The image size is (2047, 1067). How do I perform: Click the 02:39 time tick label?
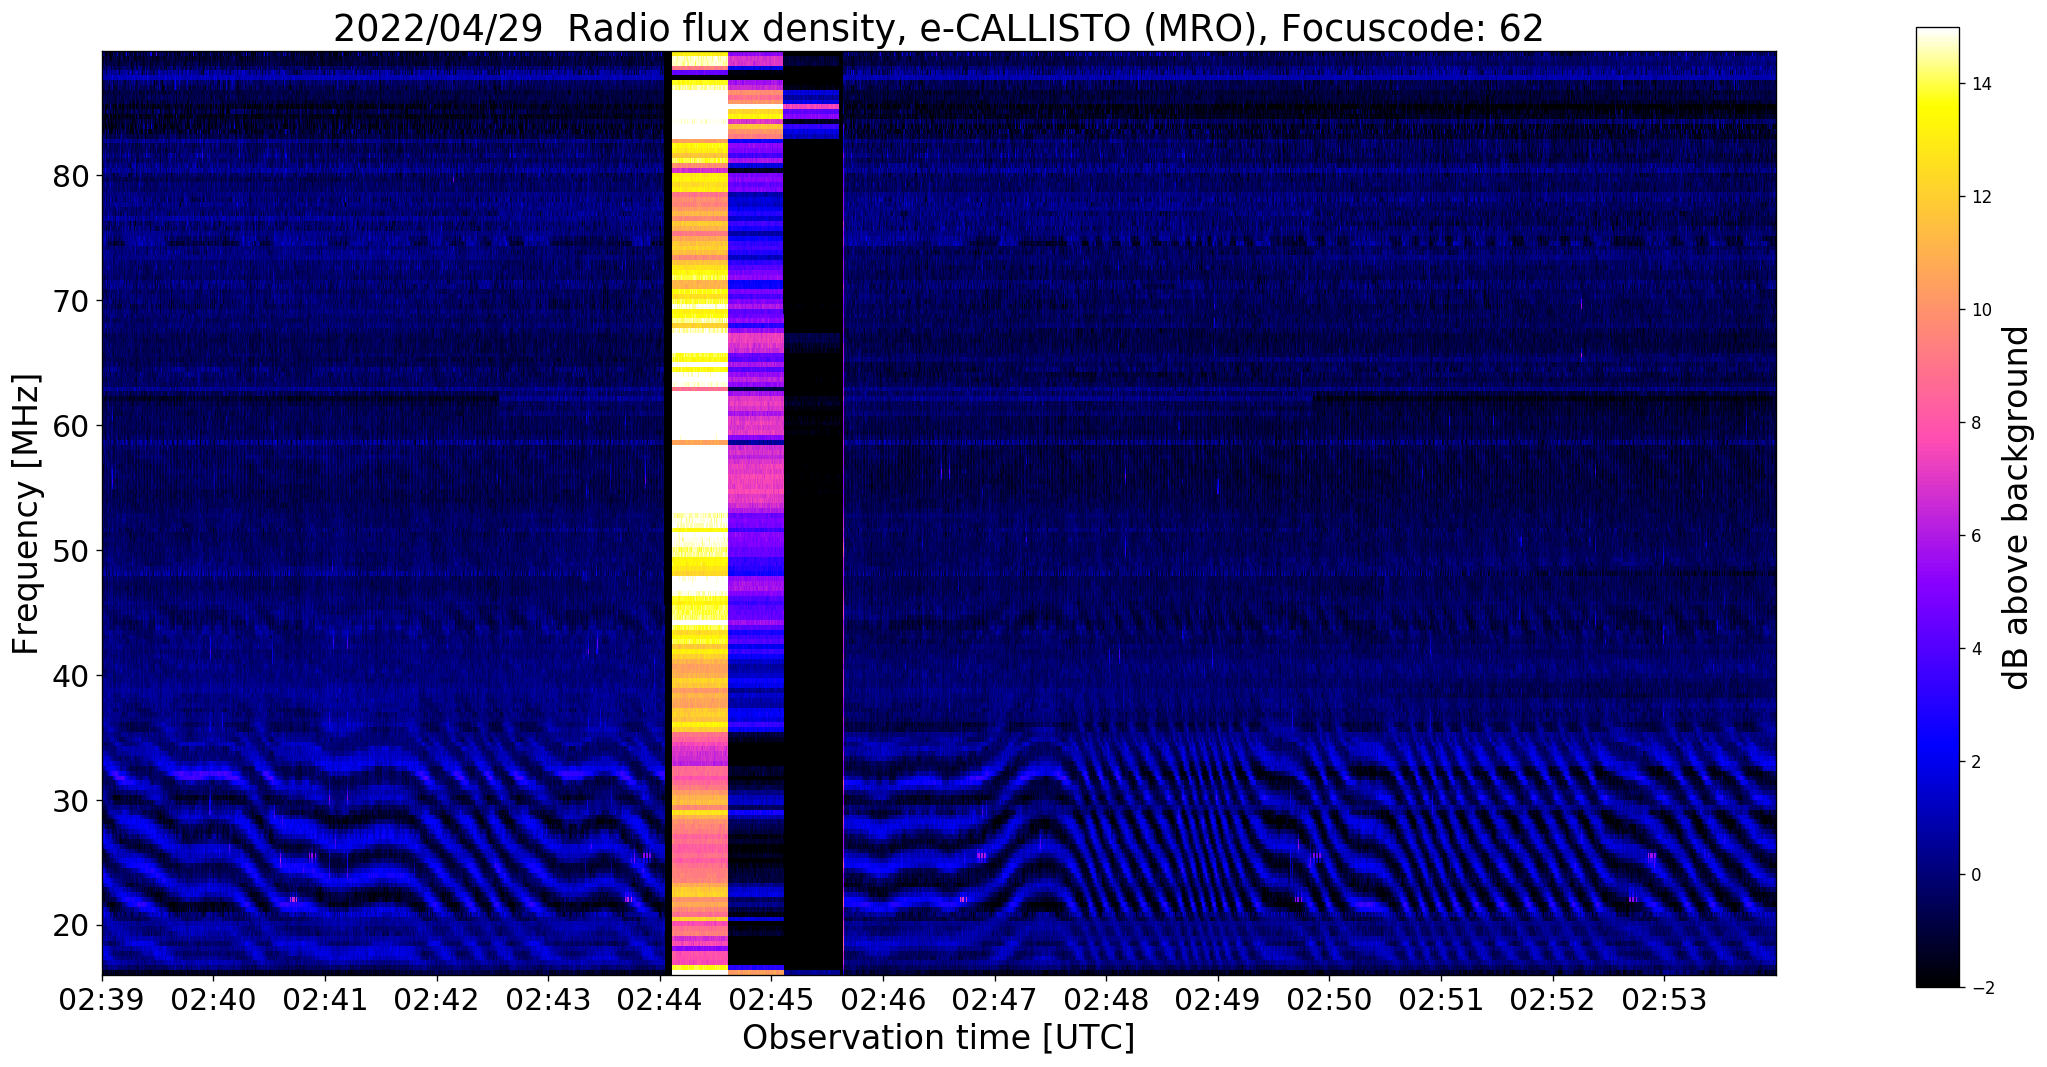point(102,999)
